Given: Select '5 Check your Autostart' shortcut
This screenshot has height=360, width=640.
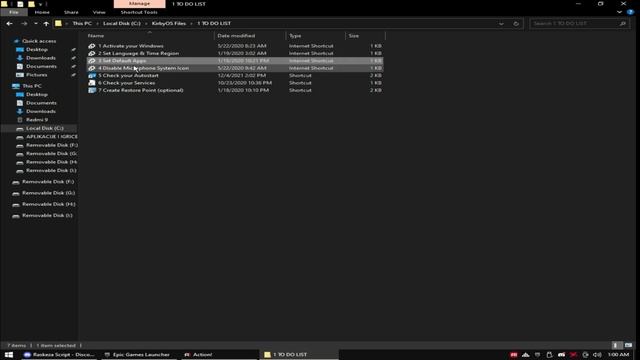Looking at the screenshot, I should click(235, 76).
